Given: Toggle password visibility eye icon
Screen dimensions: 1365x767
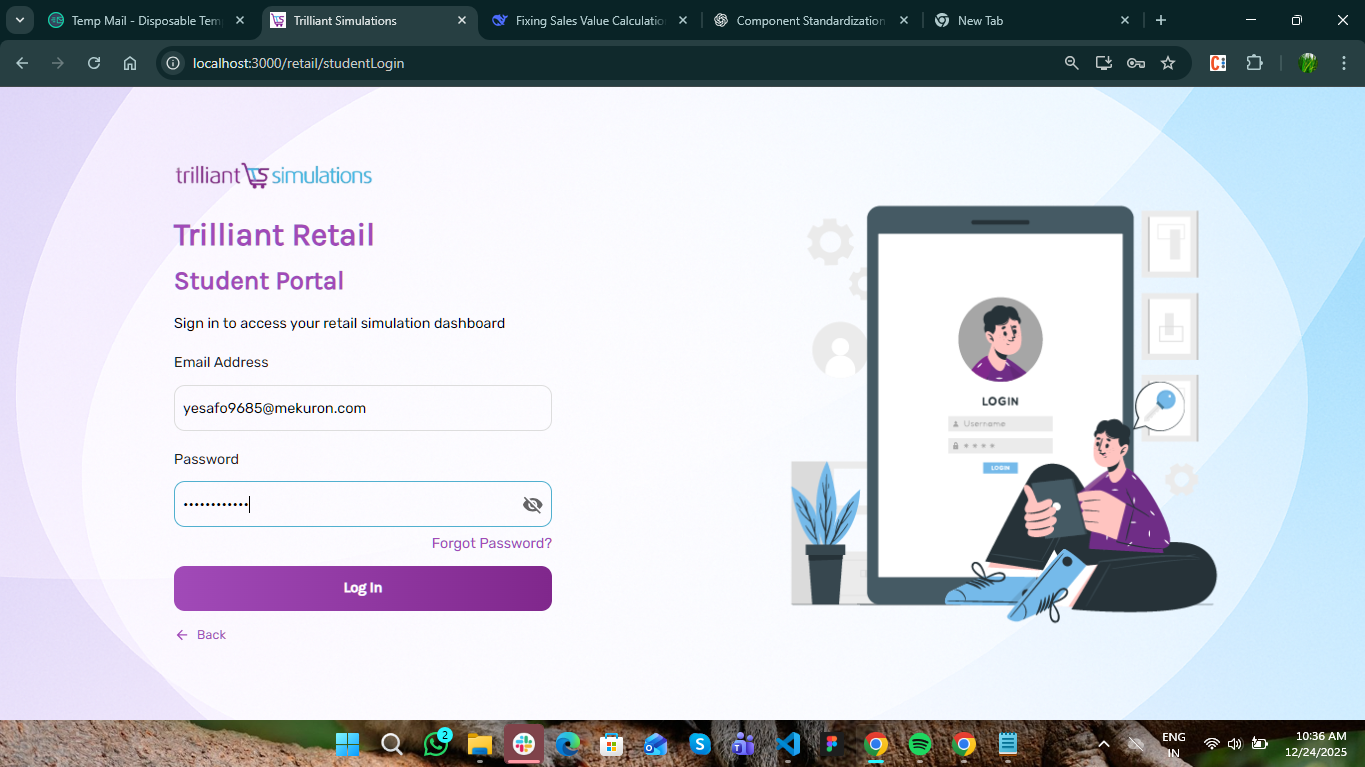Looking at the screenshot, I should click(532, 505).
